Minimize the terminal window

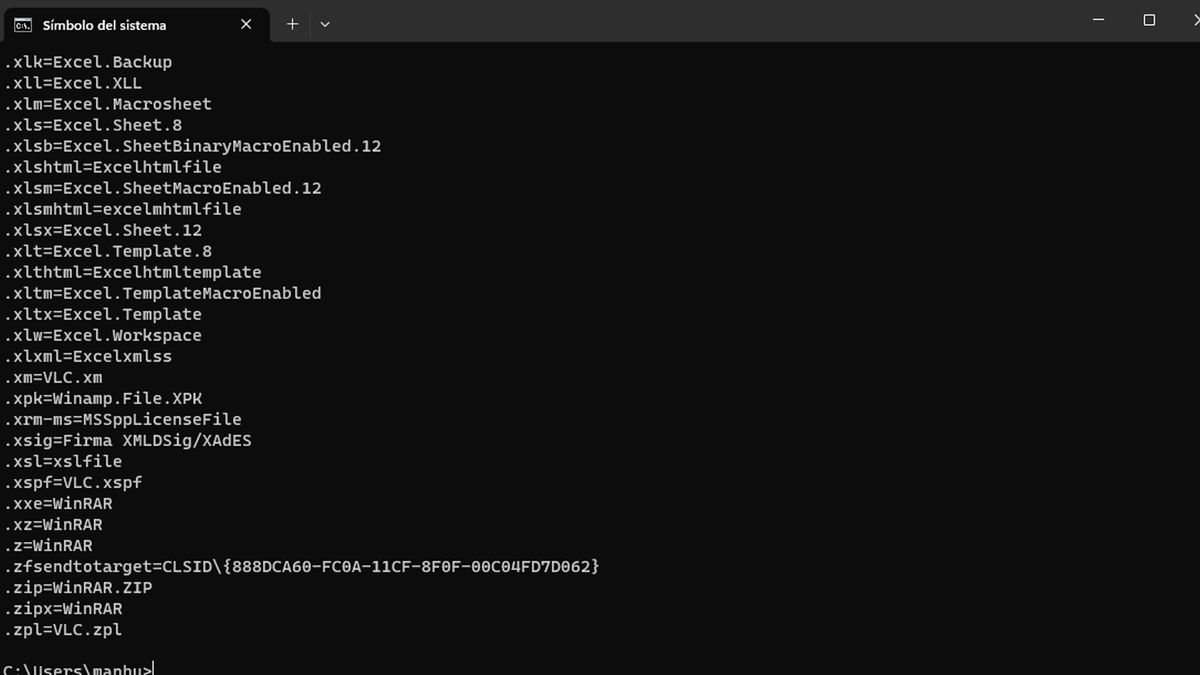(1098, 19)
